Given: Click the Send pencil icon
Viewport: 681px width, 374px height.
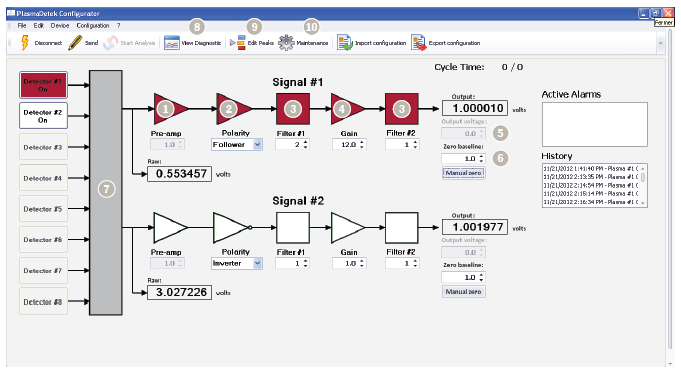Looking at the screenshot, I should [75, 43].
